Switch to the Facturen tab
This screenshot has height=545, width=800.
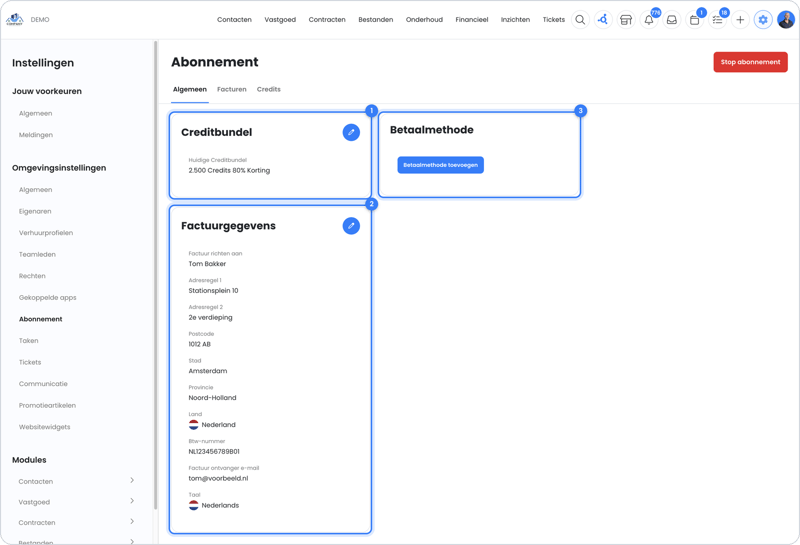tap(232, 89)
